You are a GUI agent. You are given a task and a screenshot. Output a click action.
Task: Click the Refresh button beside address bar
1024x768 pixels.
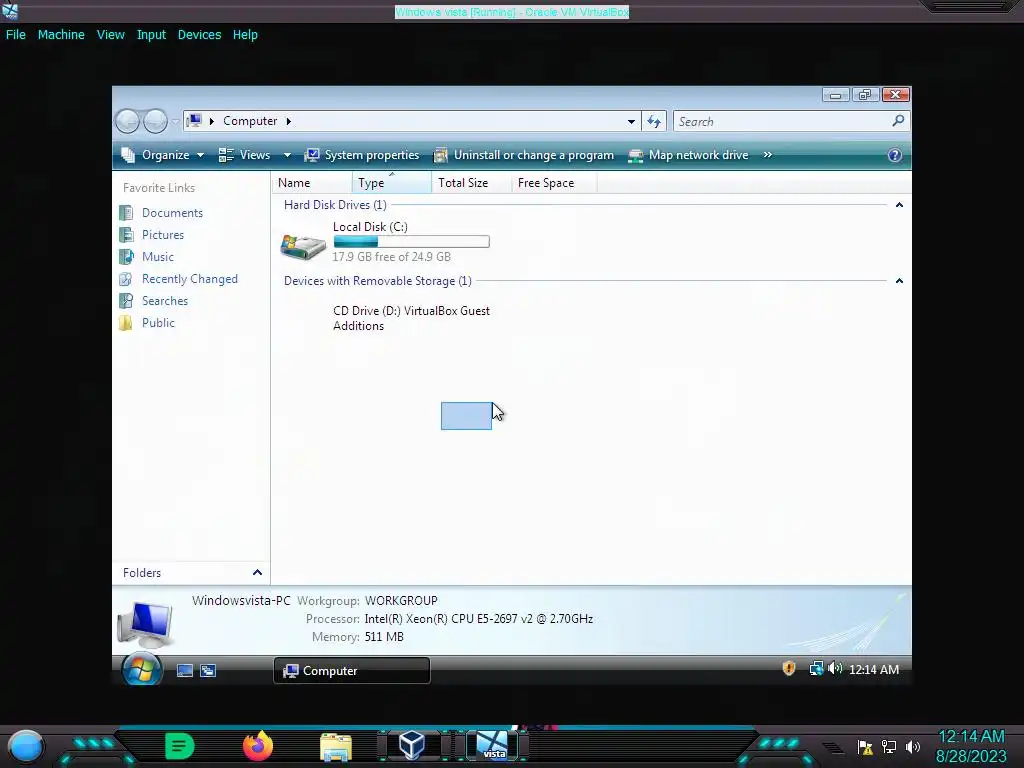point(654,121)
